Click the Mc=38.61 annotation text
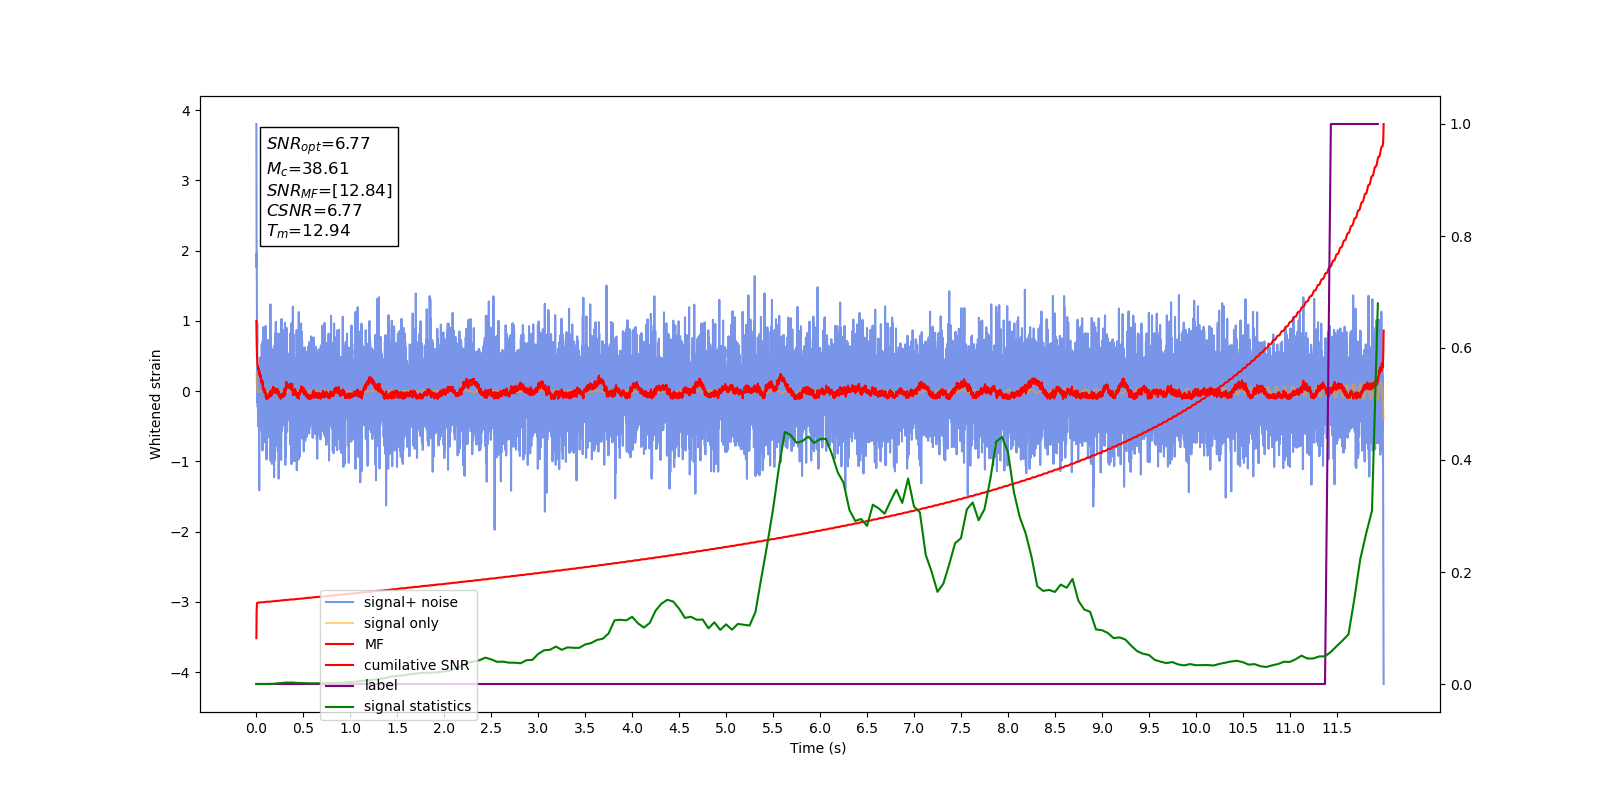This screenshot has width=1600, height=800. [307, 169]
